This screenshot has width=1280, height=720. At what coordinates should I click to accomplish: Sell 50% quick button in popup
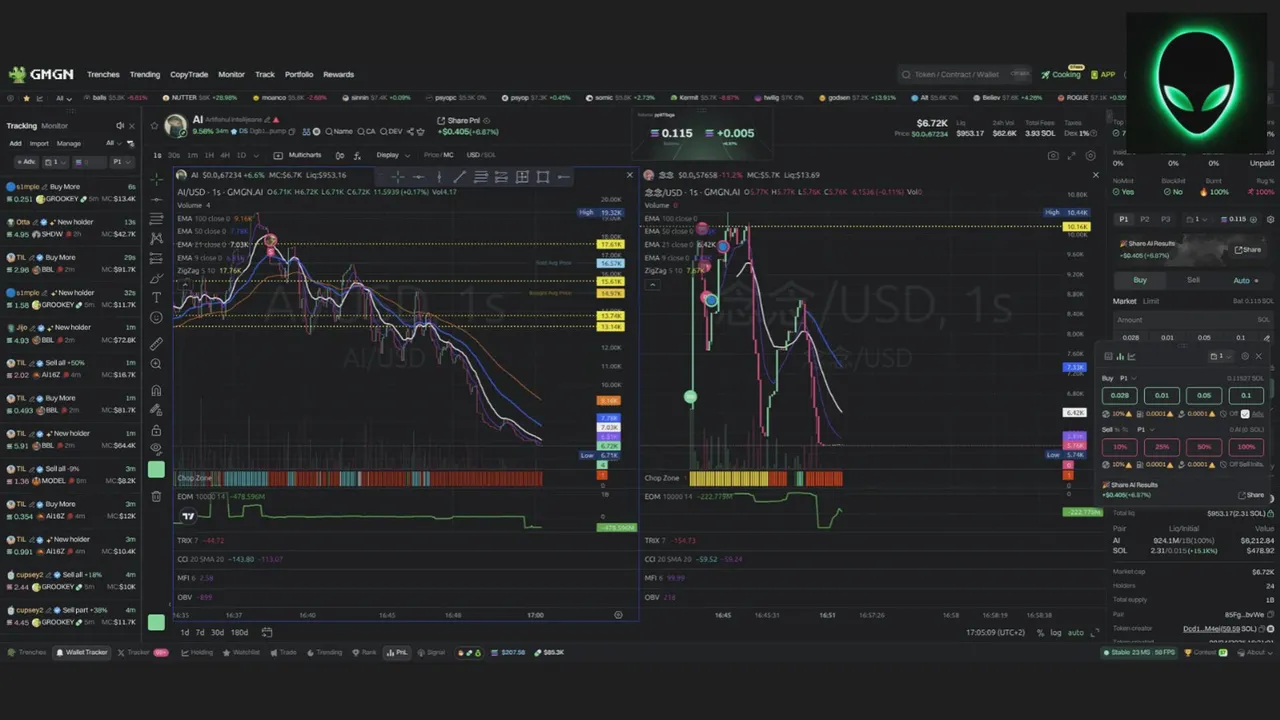(1204, 446)
